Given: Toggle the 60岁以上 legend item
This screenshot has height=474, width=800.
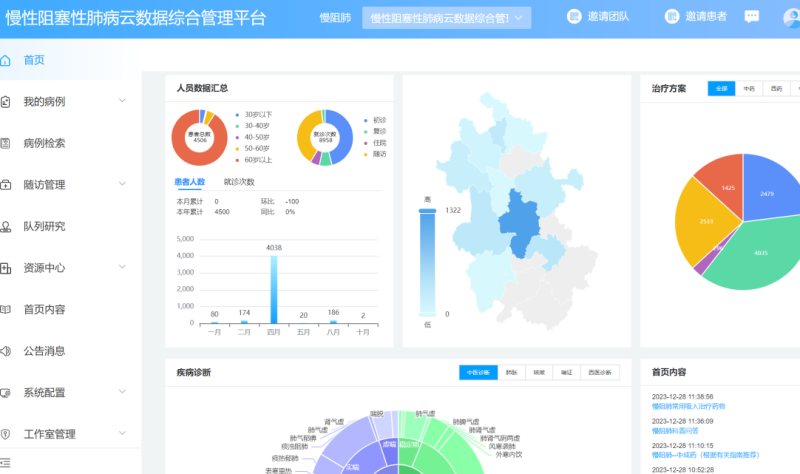Looking at the screenshot, I should [x=254, y=160].
